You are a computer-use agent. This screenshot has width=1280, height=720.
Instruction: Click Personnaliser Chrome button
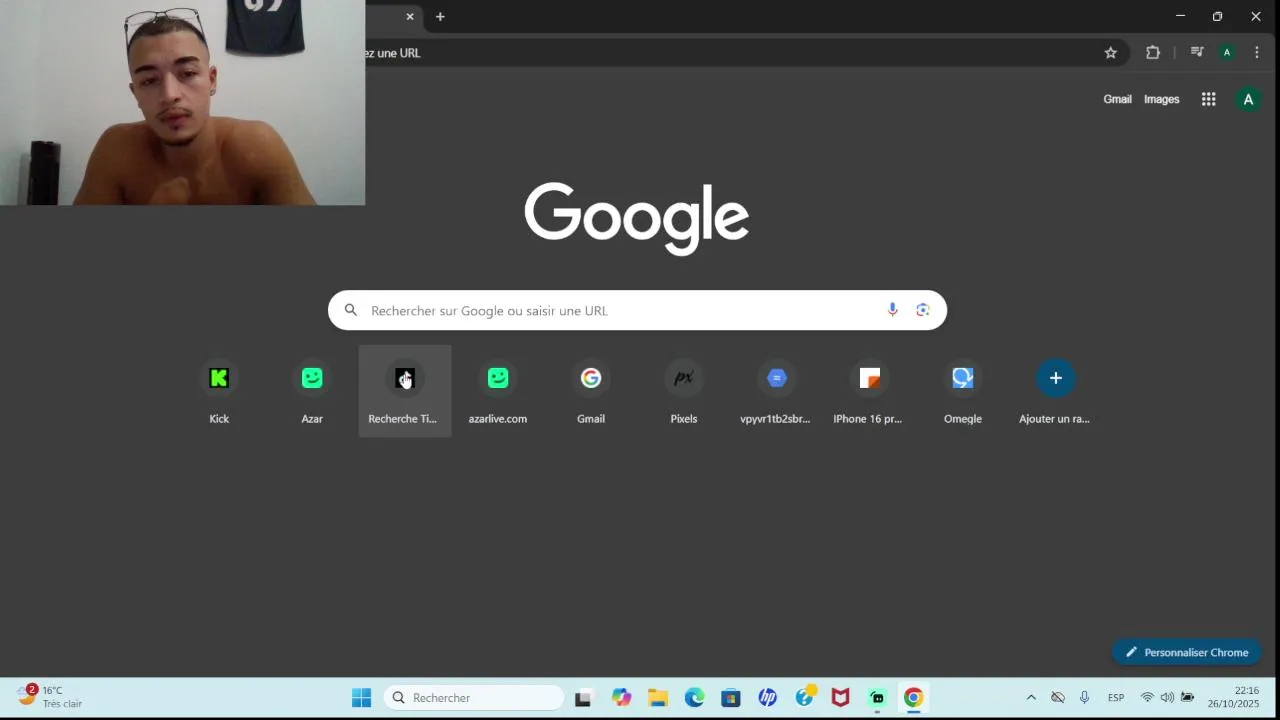tap(1187, 652)
